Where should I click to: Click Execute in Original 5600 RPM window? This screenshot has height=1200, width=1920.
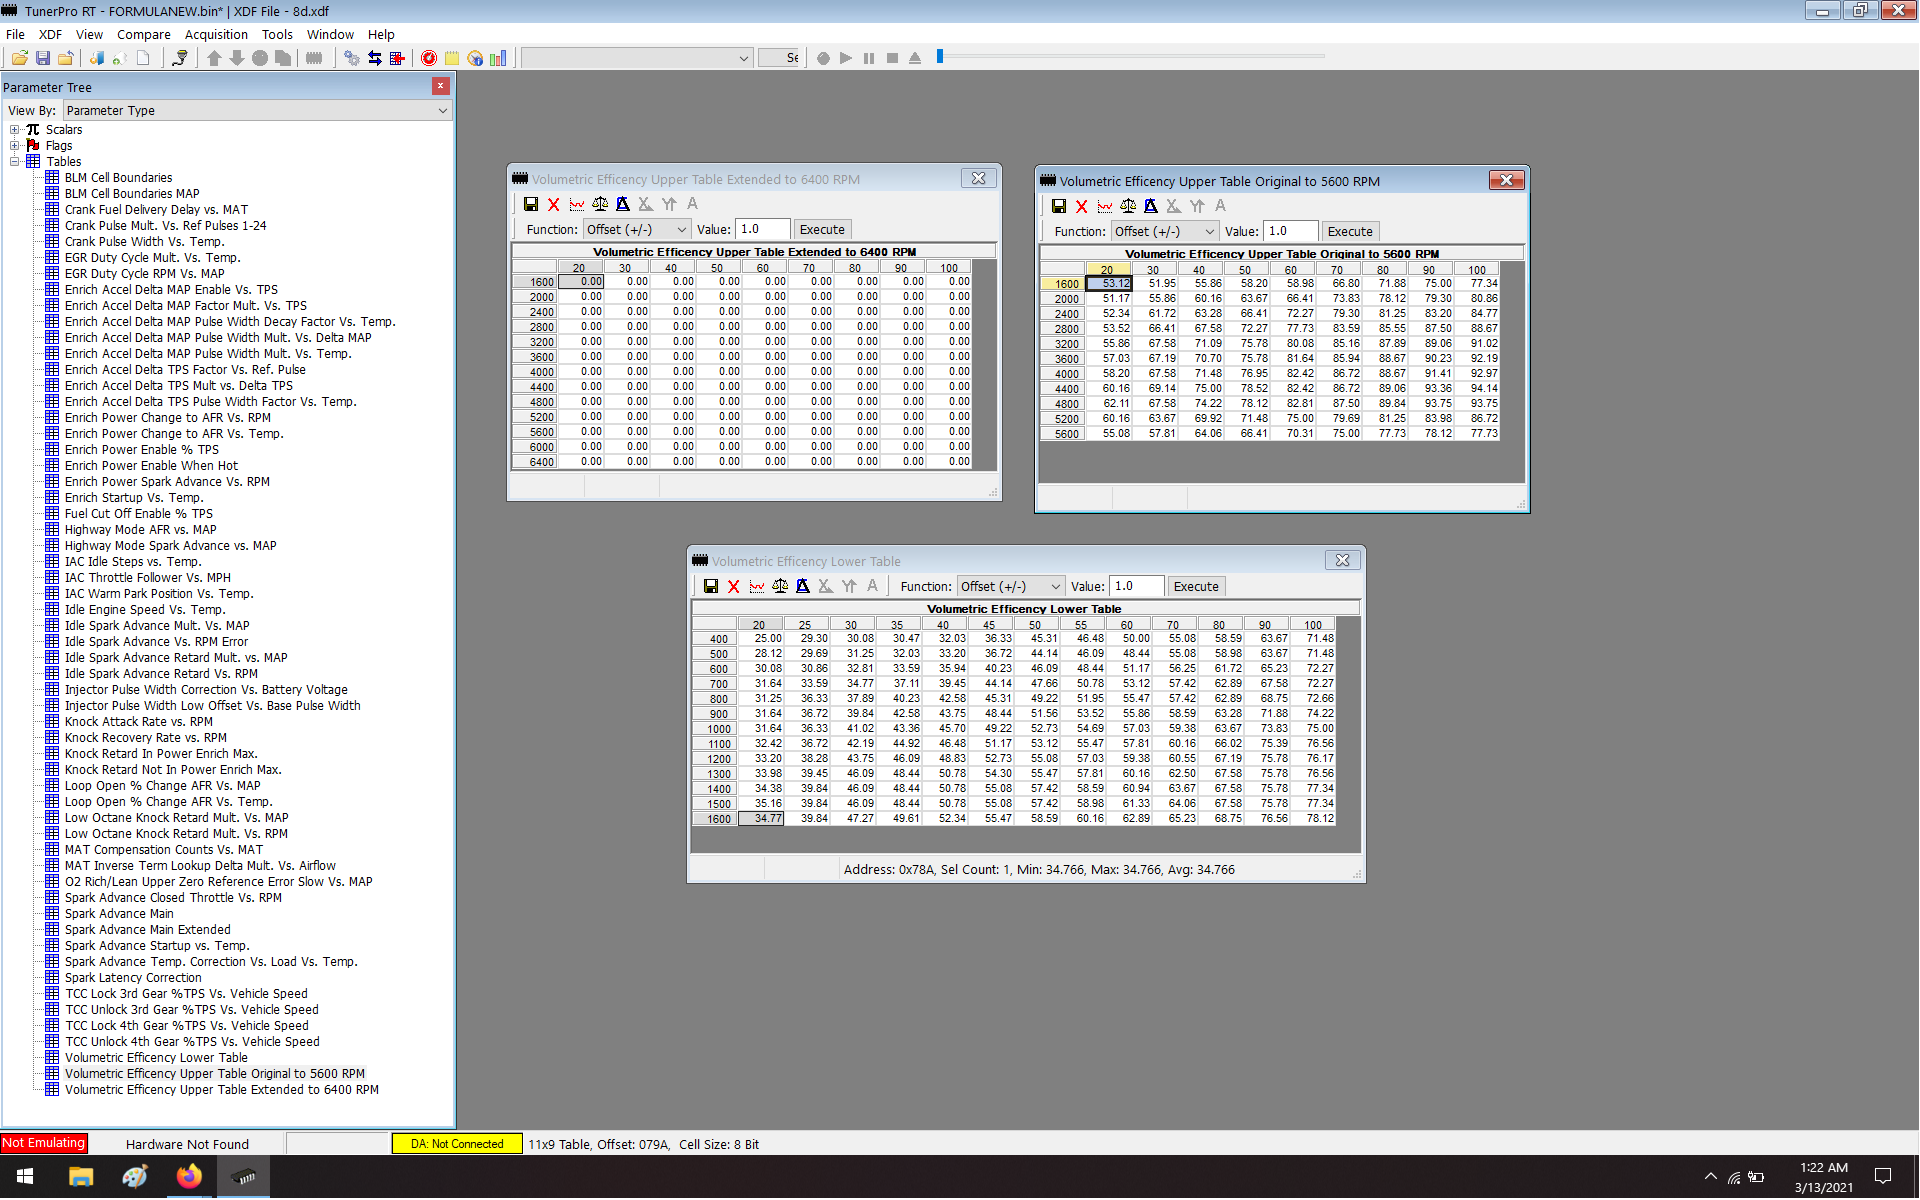tap(1349, 231)
